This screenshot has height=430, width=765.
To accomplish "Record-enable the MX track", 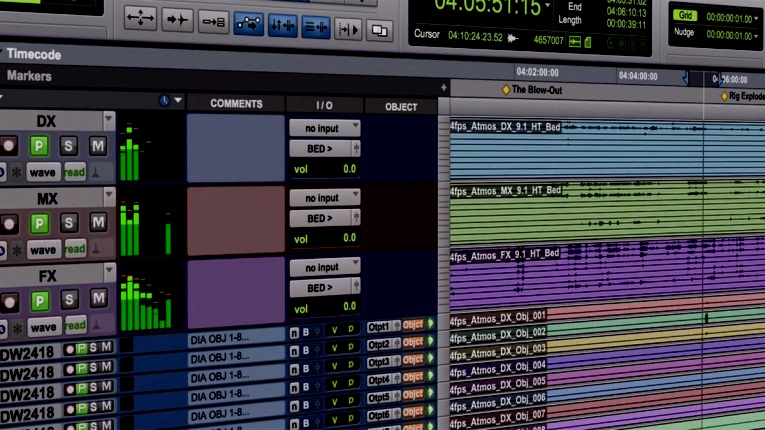I will 9,224.
